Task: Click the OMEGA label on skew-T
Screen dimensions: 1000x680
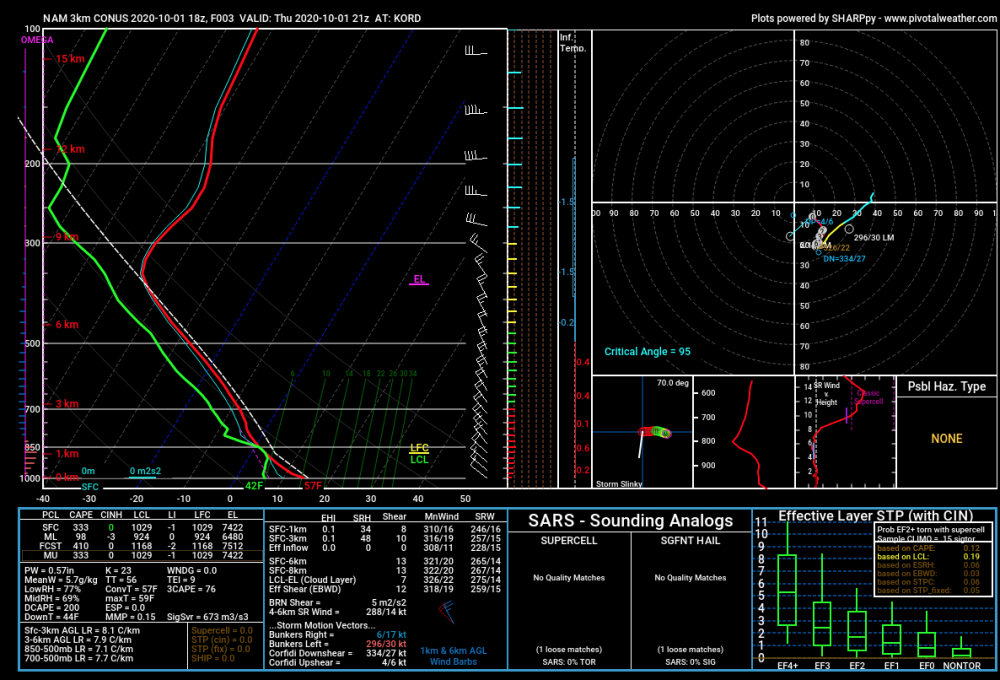Action: (x=37, y=40)
